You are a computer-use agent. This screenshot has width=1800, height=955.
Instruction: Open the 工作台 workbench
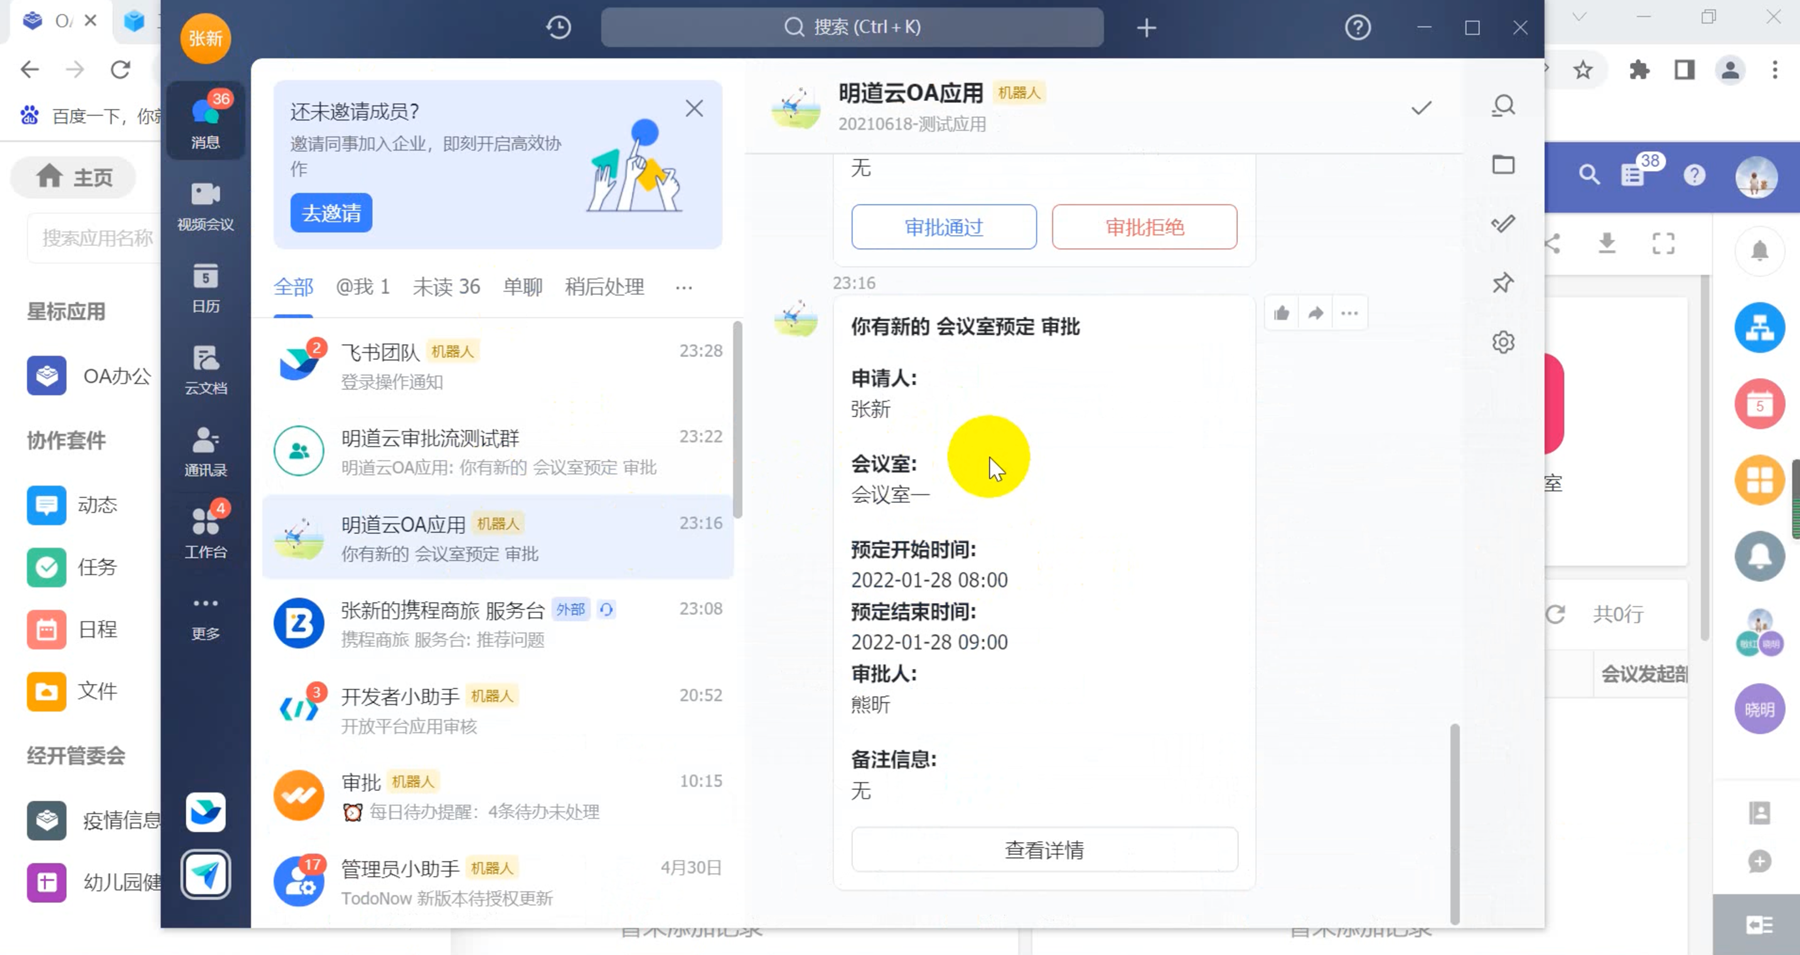pos(206,532)
